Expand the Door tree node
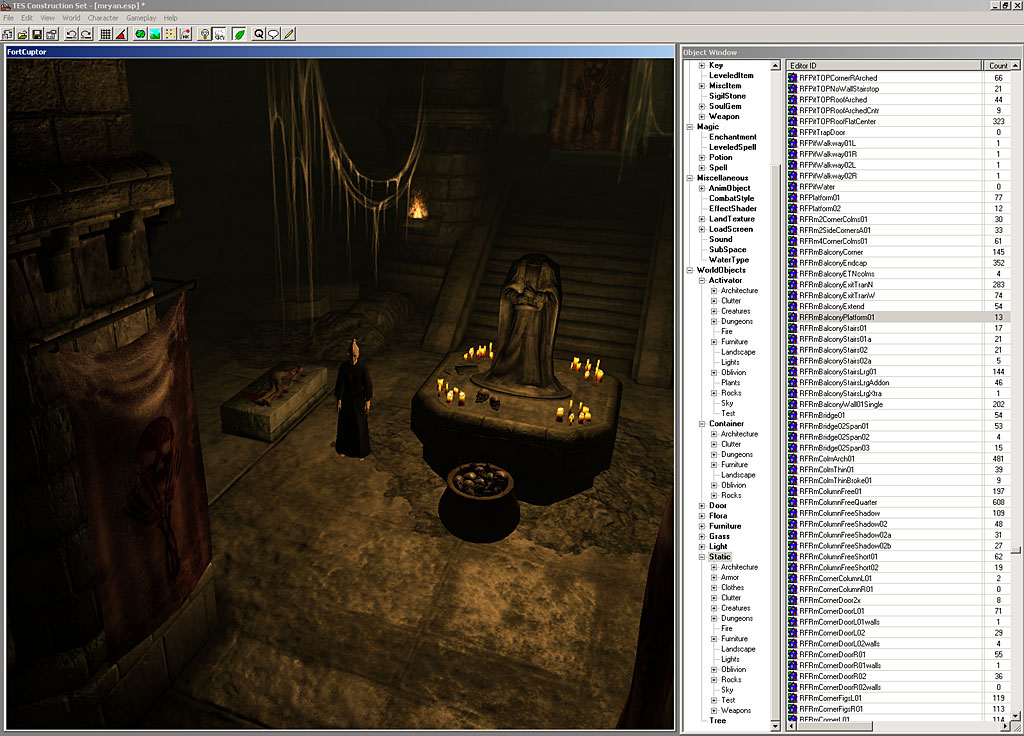 click(x=702, y=505)
